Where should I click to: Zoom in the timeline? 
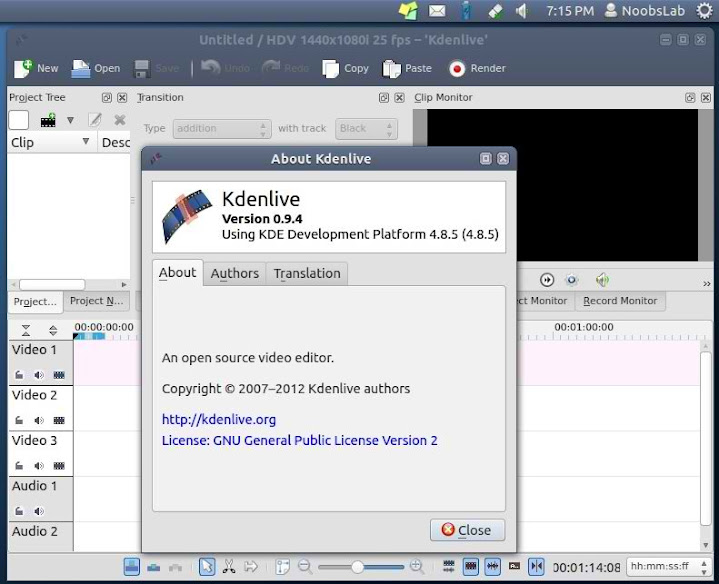click(417, 567)
